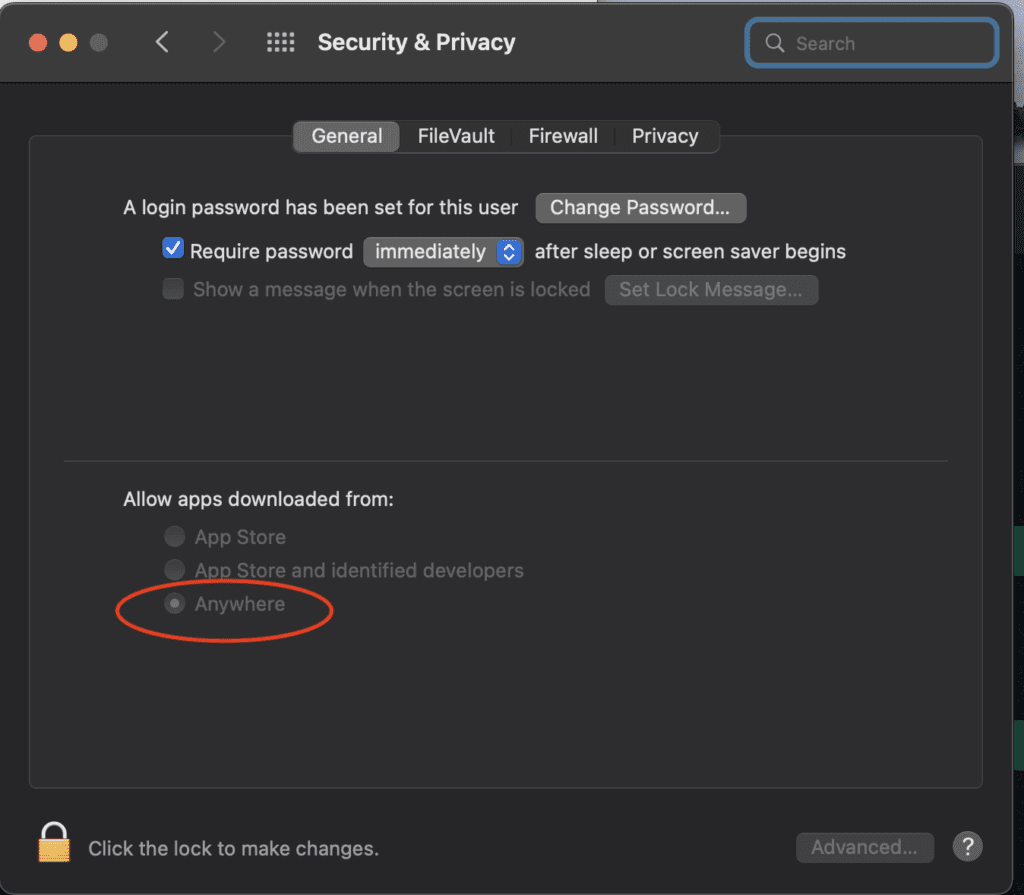Uncheck the Require password checkbox
The height and width of the screenshot is (895, 1024).
pos(173,249)
